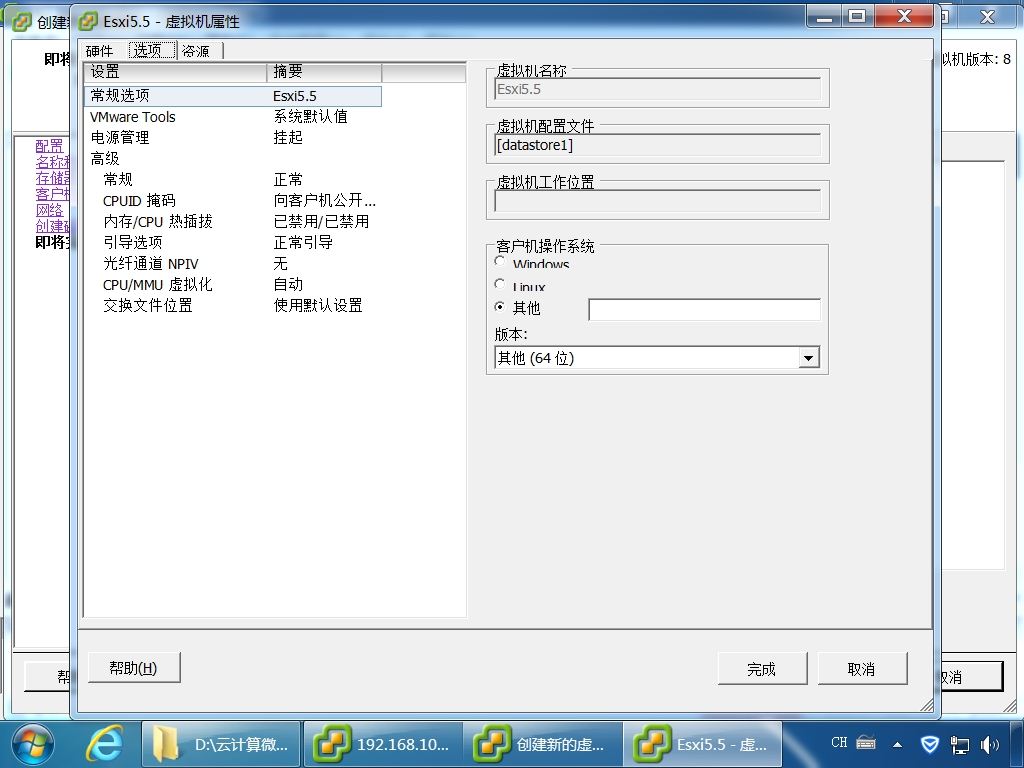Launch Internet Explorer from the taskbar
This screenshot has height=768, width=1024.
(x=105, y=744)
